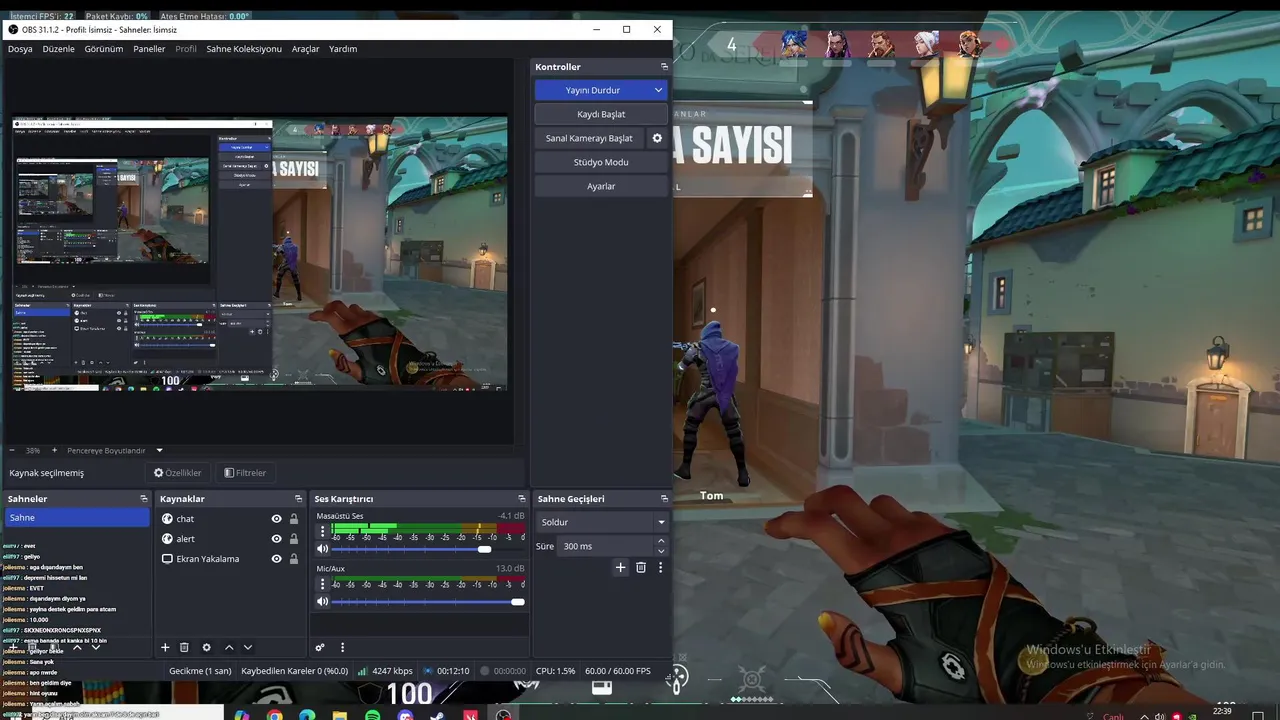Open Ayarlar settings button
1280x720 pixels.
pyautogui.click(x=601, y=186)
